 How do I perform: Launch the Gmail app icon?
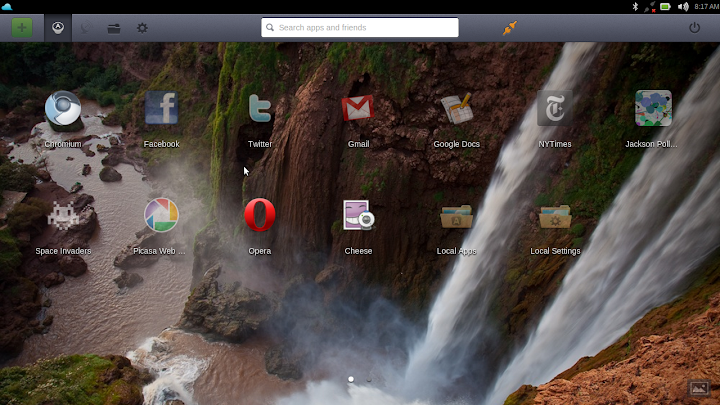358,108
